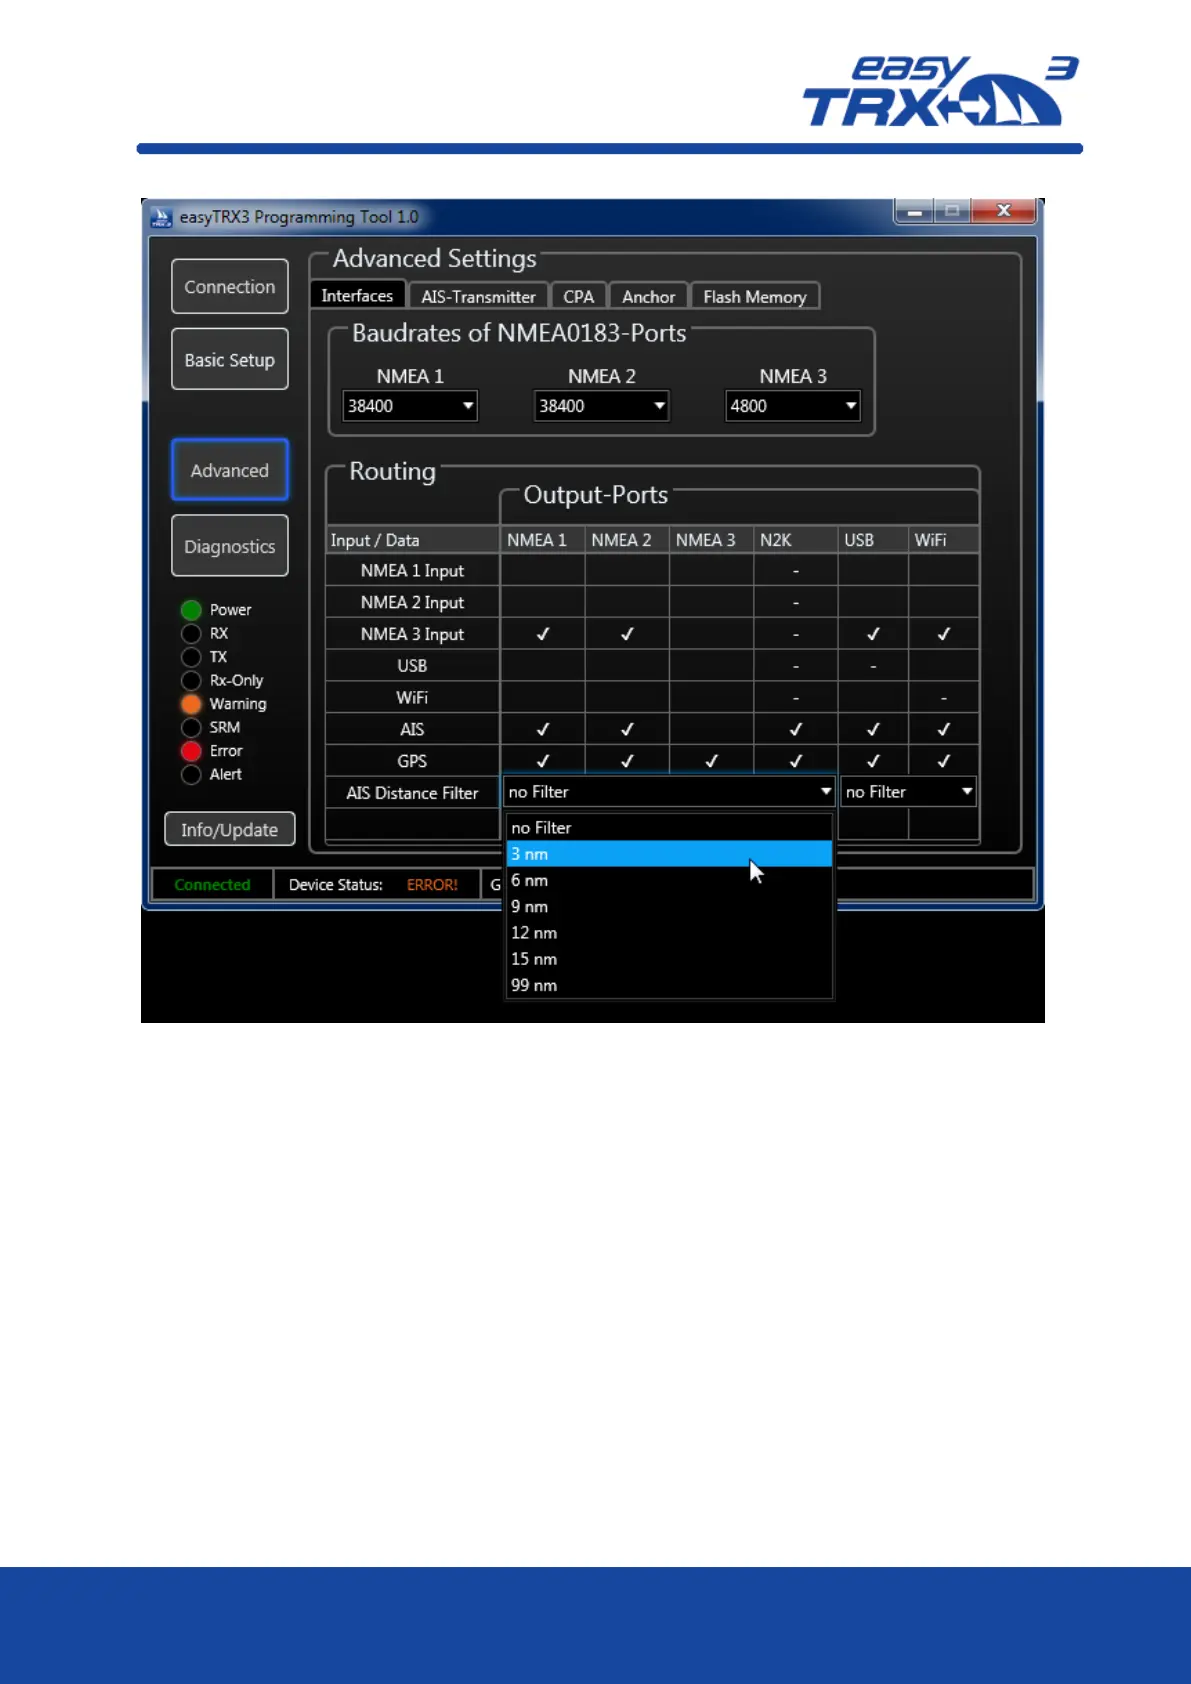Toggle NMEA 3 Input routing to USB

click(x=873, y=634)
